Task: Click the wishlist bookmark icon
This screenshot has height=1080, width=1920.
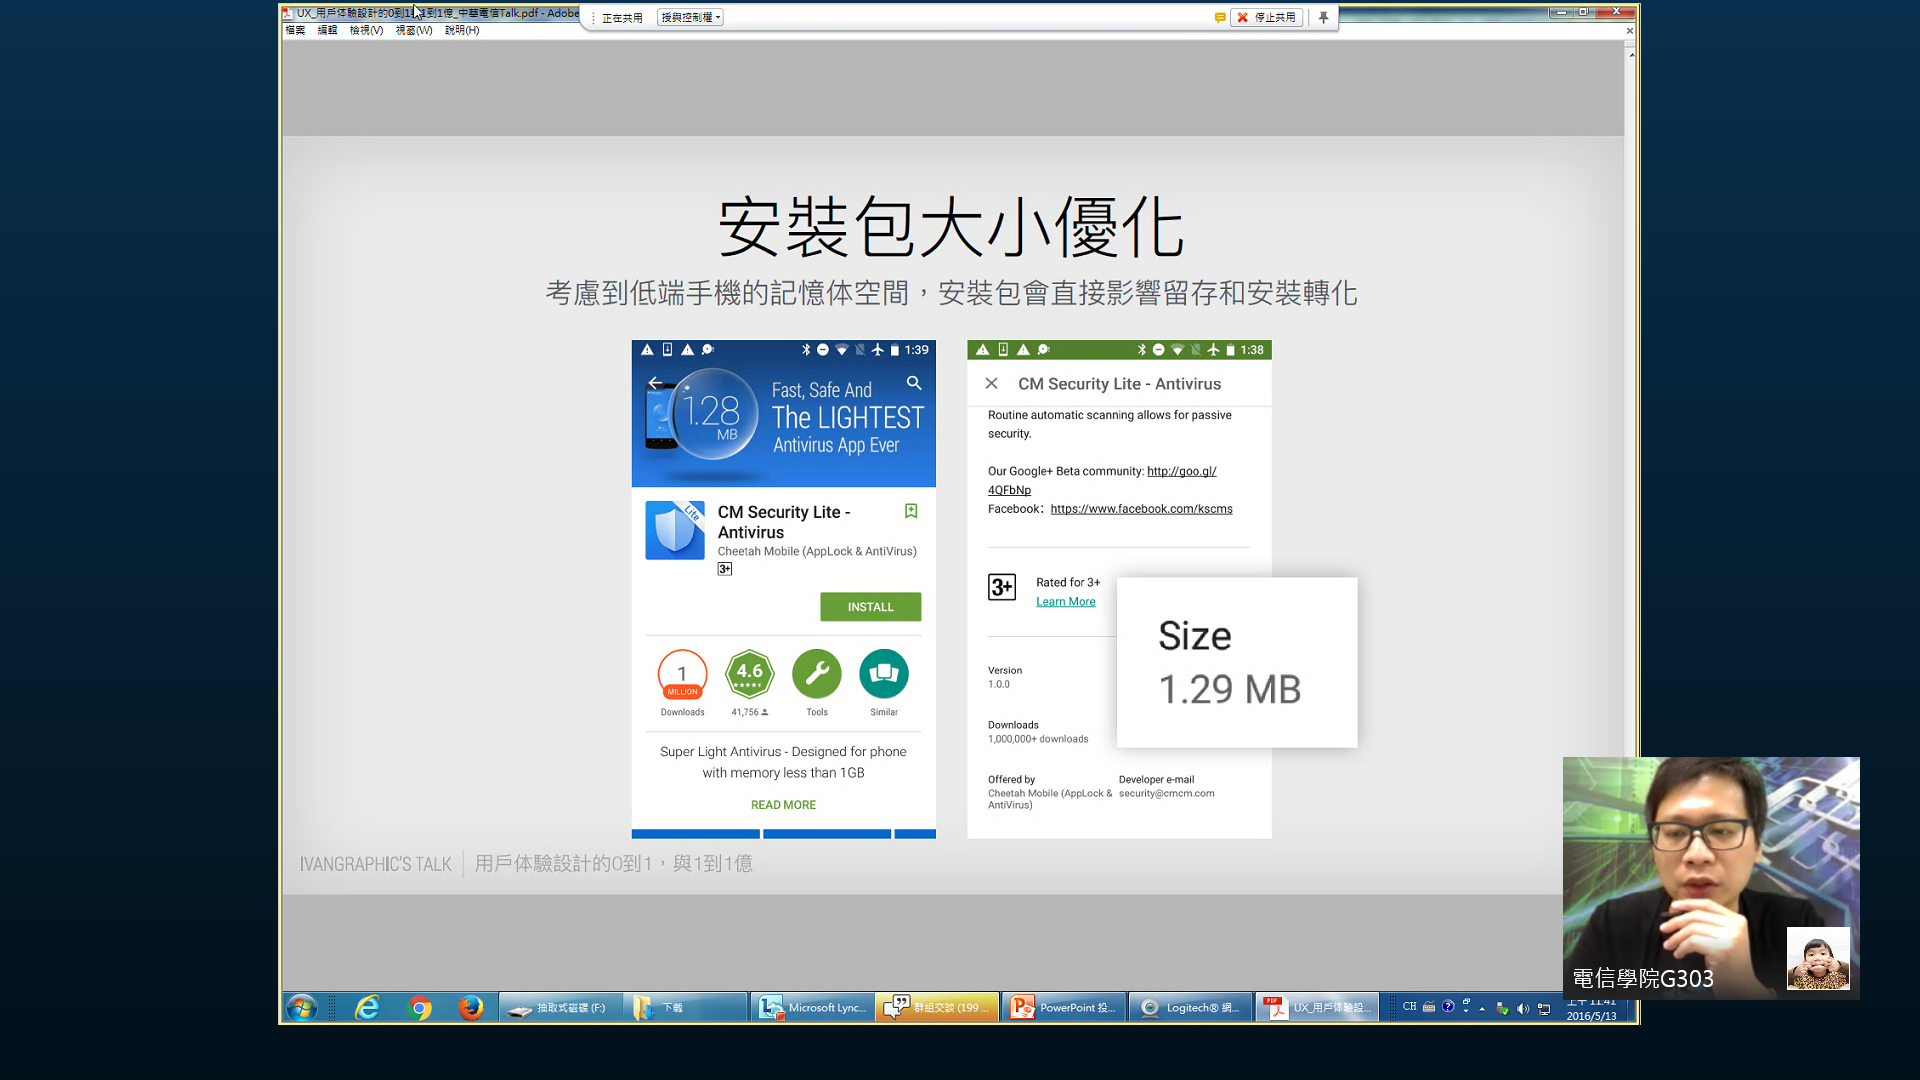Action: (911, 511)
